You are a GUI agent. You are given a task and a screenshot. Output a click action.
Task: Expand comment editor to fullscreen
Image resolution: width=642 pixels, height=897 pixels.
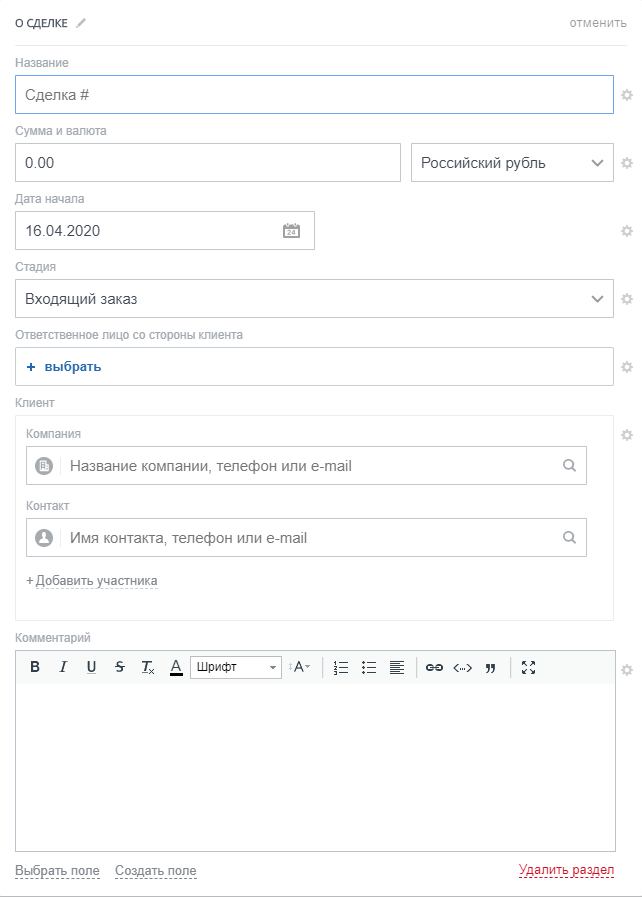pyautogui.click(x=529, y=668)
